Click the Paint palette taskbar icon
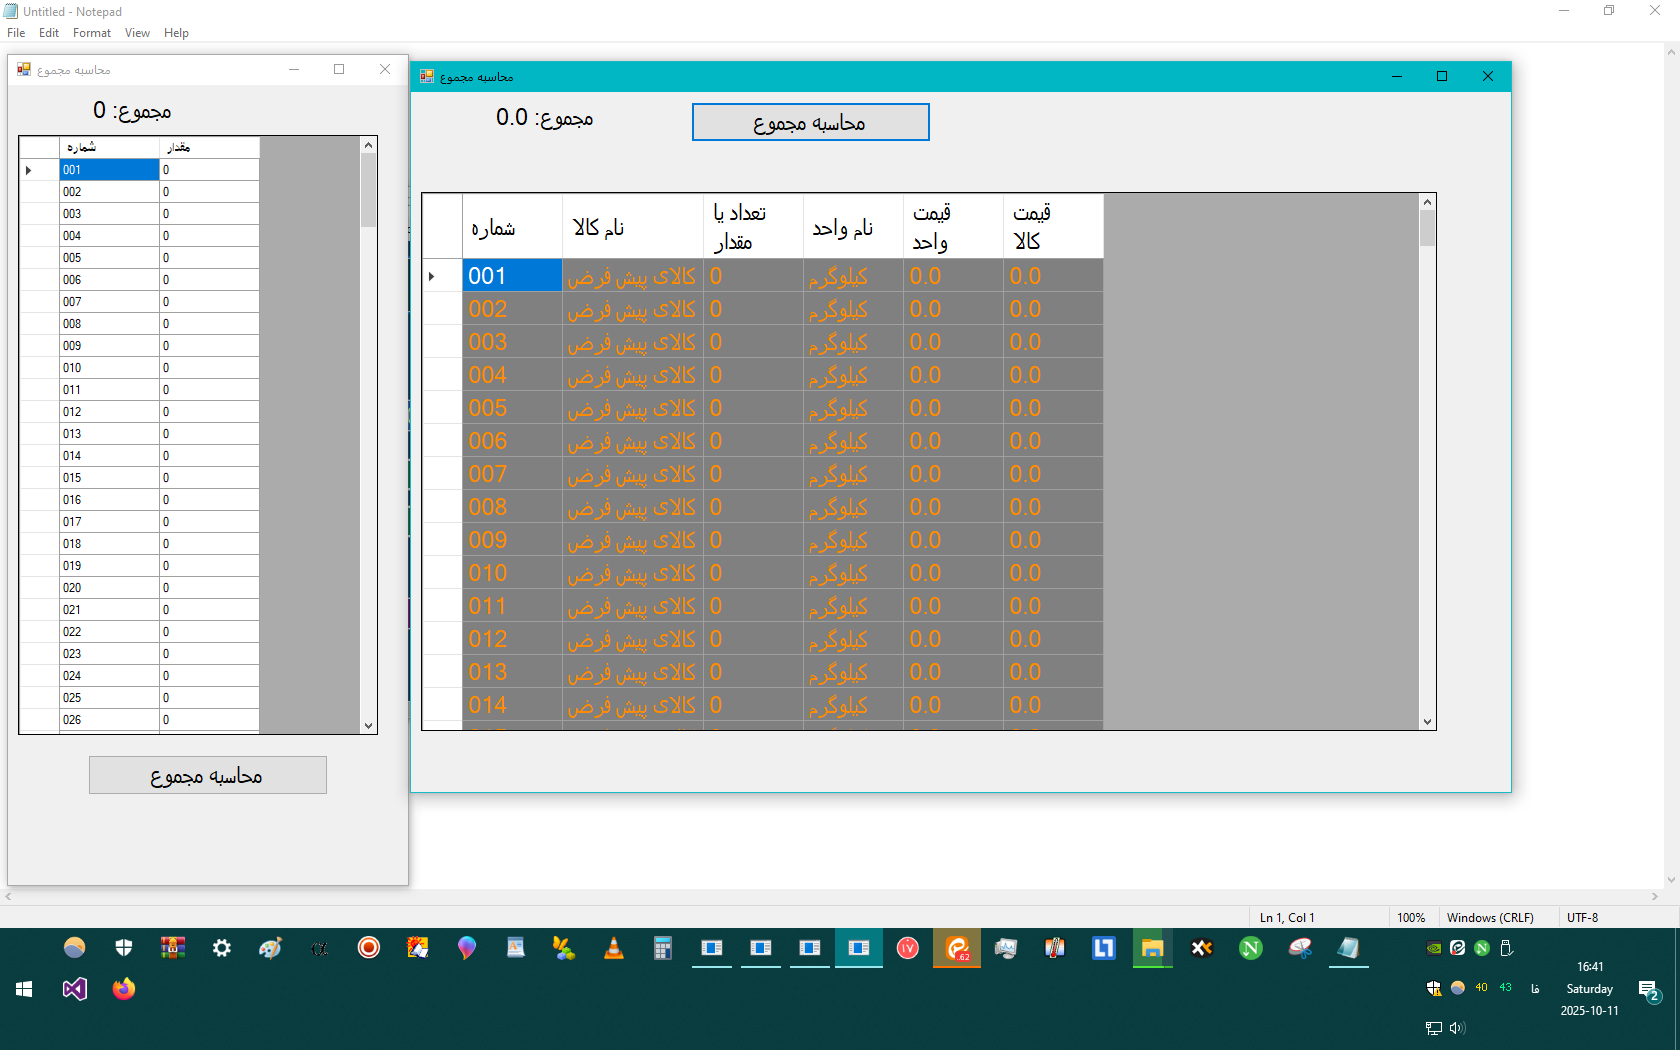This screenshot has height=1050, width=1680. coord(271,948)
